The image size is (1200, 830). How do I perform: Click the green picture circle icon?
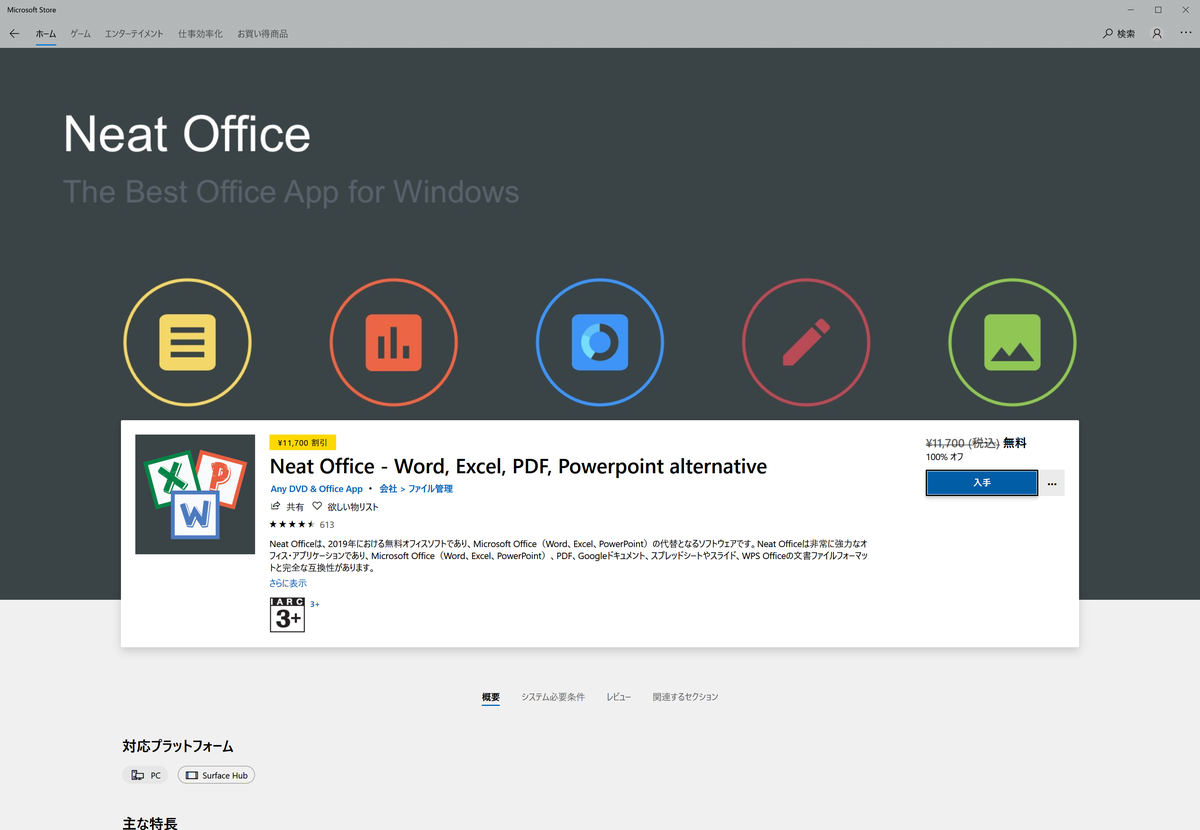(x=1012, y=343)
